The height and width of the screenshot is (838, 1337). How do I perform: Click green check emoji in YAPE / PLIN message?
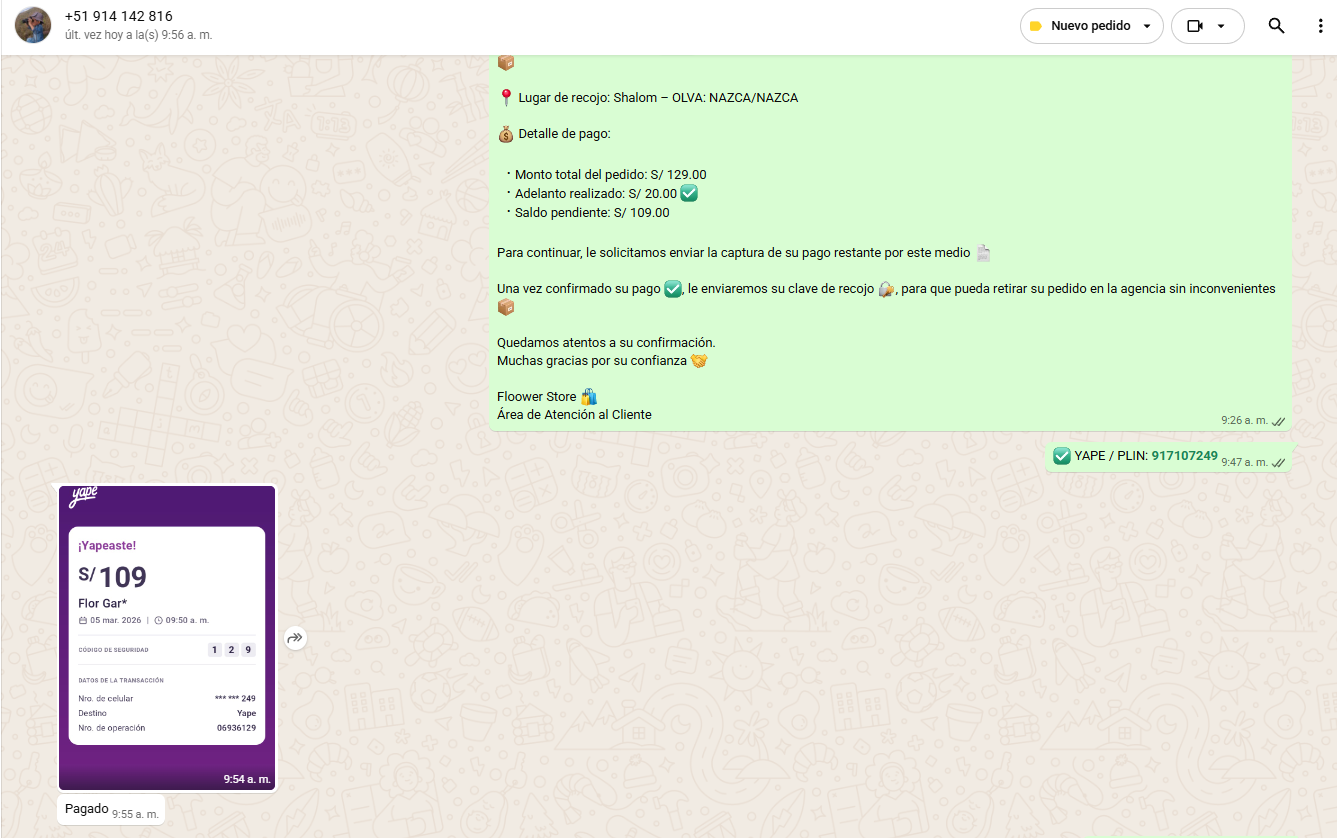[1062, 456]
